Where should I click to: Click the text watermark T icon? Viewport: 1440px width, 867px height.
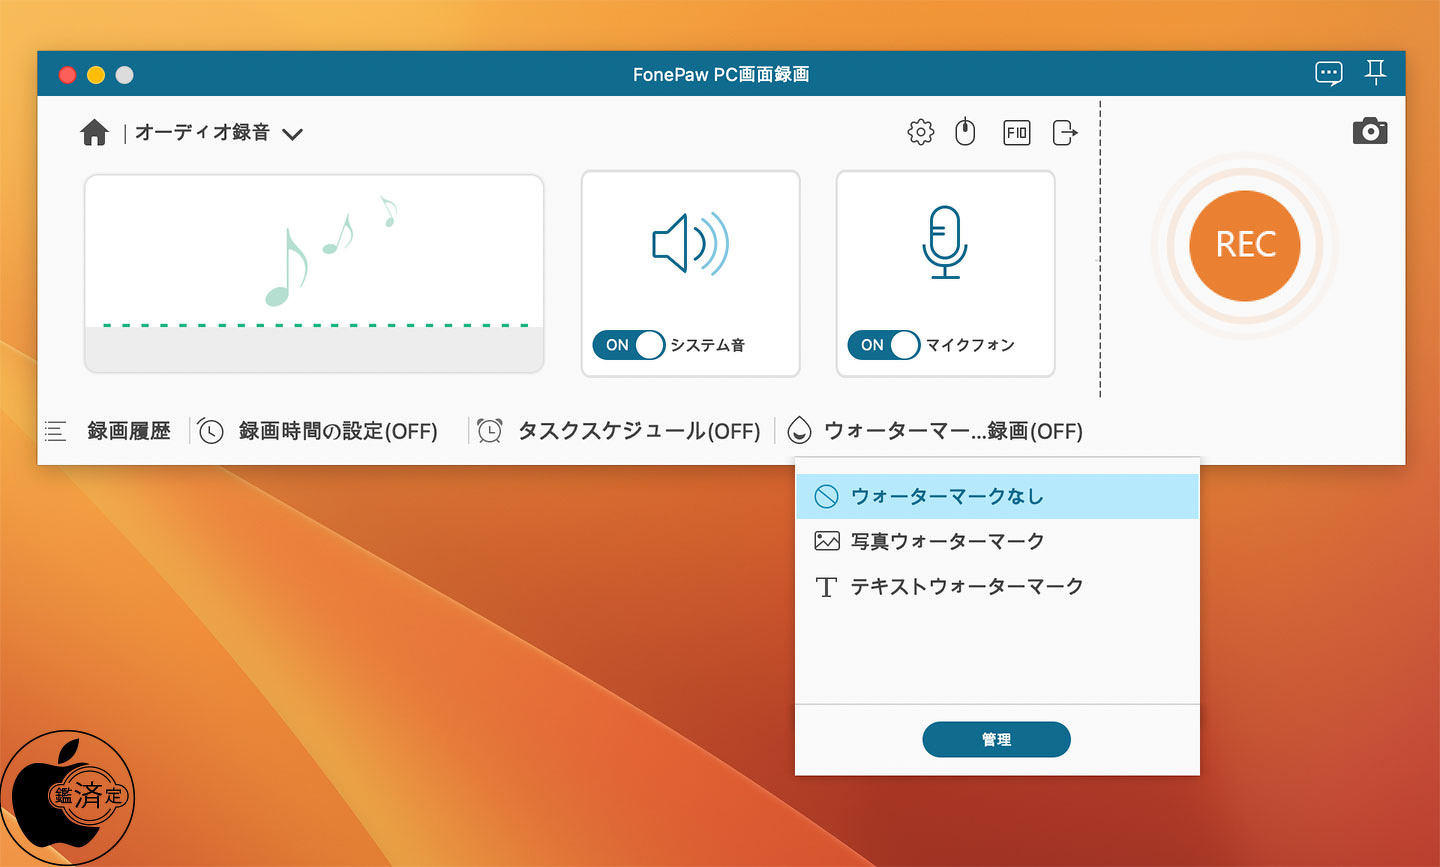pos(826,586)
